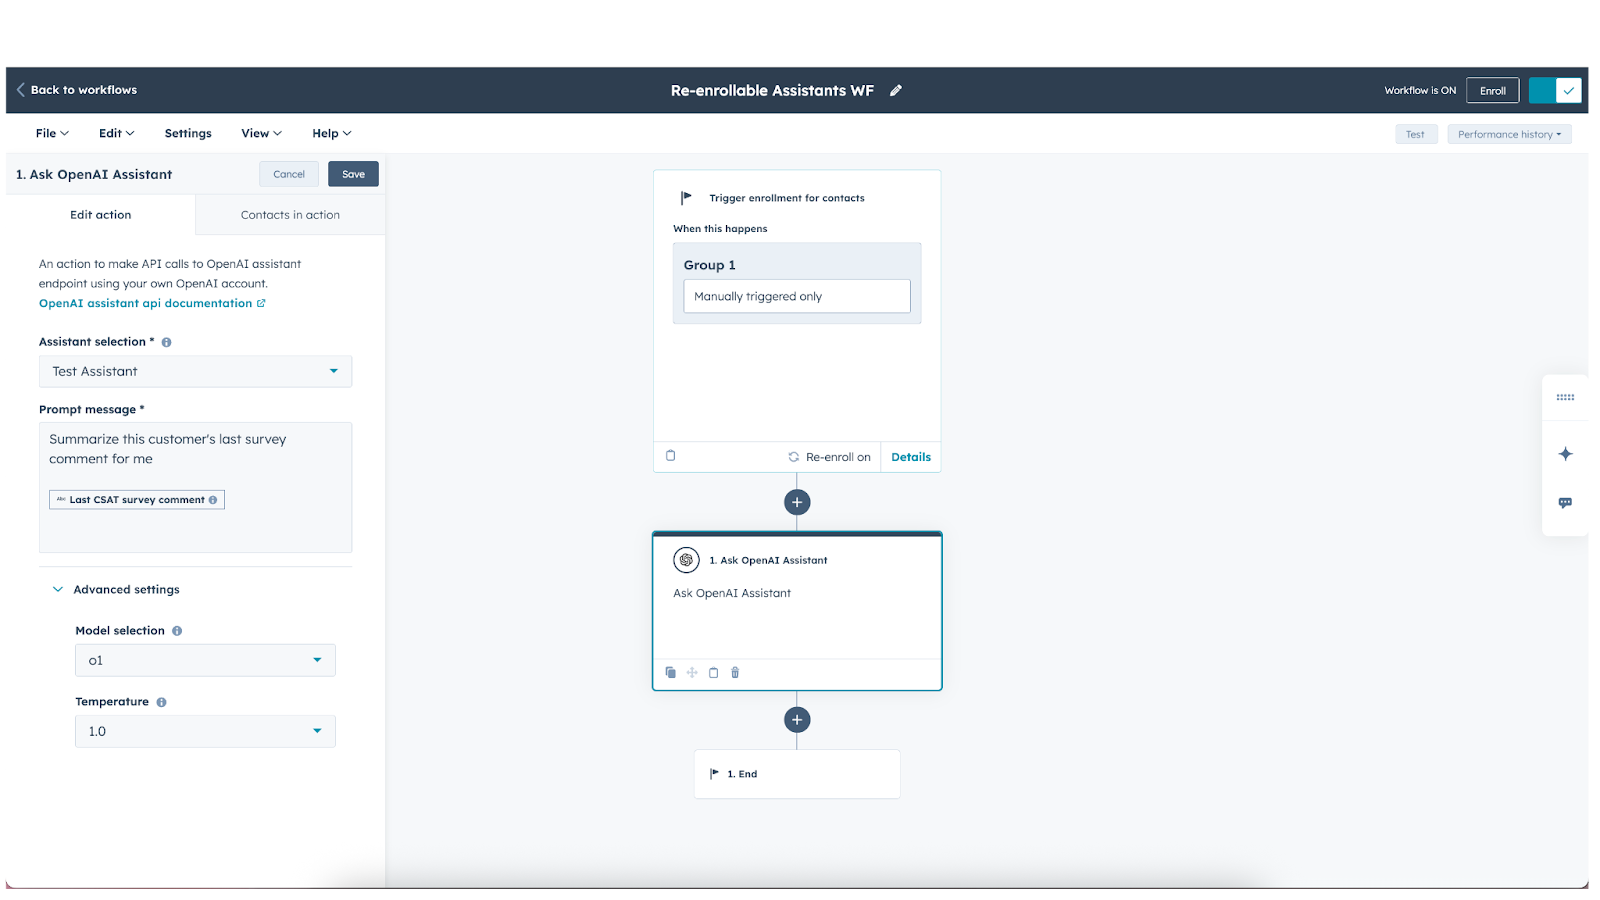Click inside the Prompt message text area
Viewport: 1600px width, 900px height.
coord(195,487)
